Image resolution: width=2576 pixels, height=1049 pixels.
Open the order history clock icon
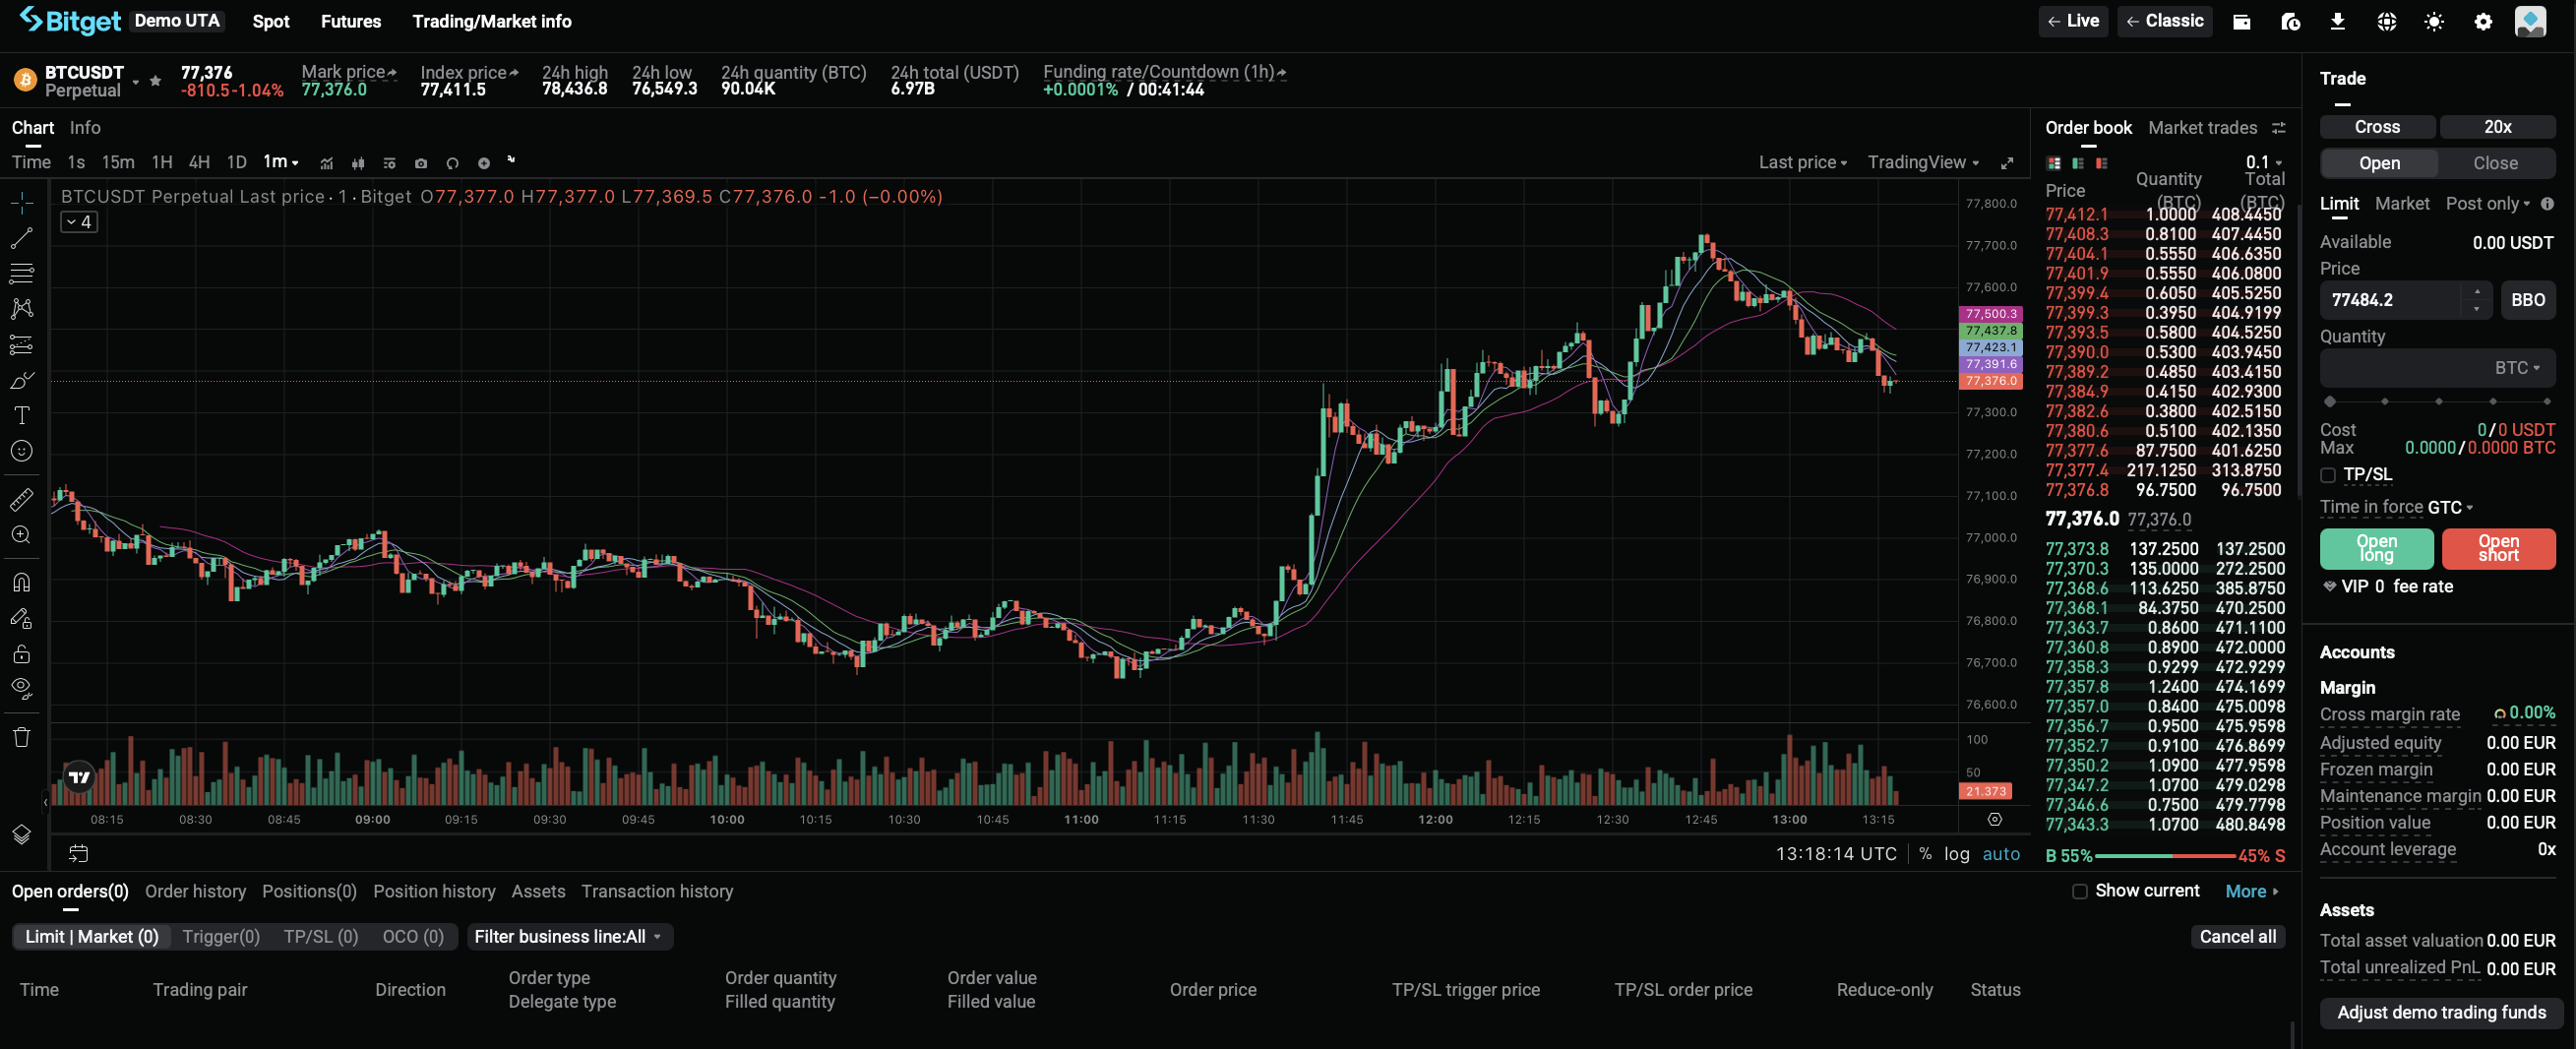tap(2290, 22)
